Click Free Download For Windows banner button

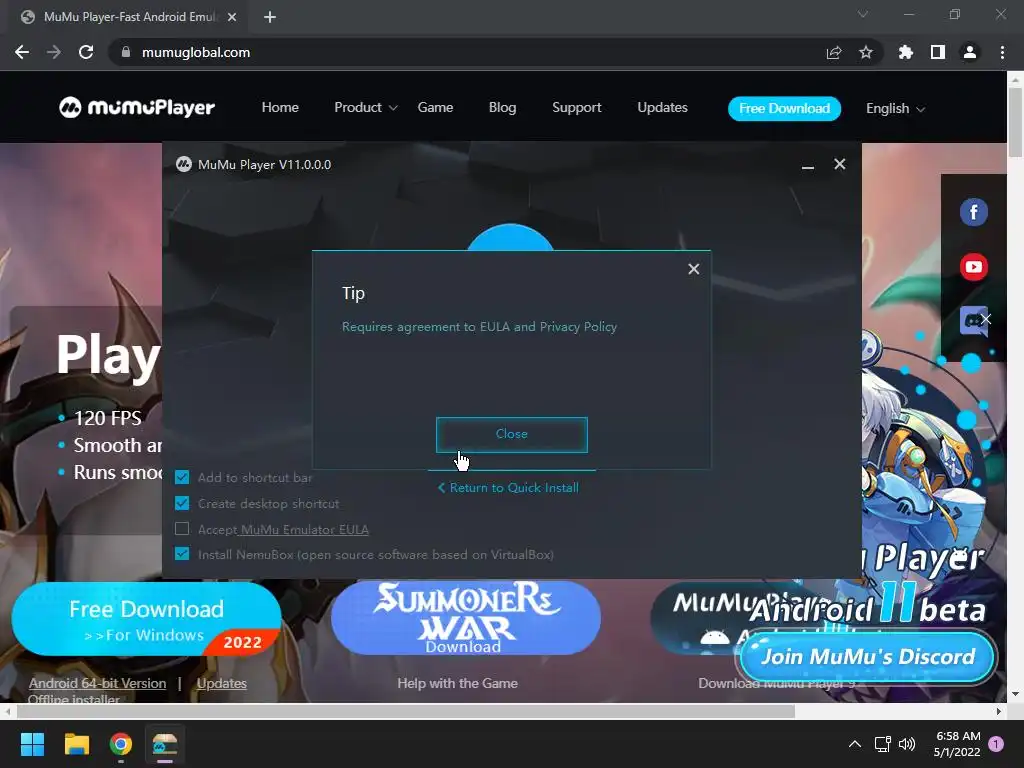146,618
